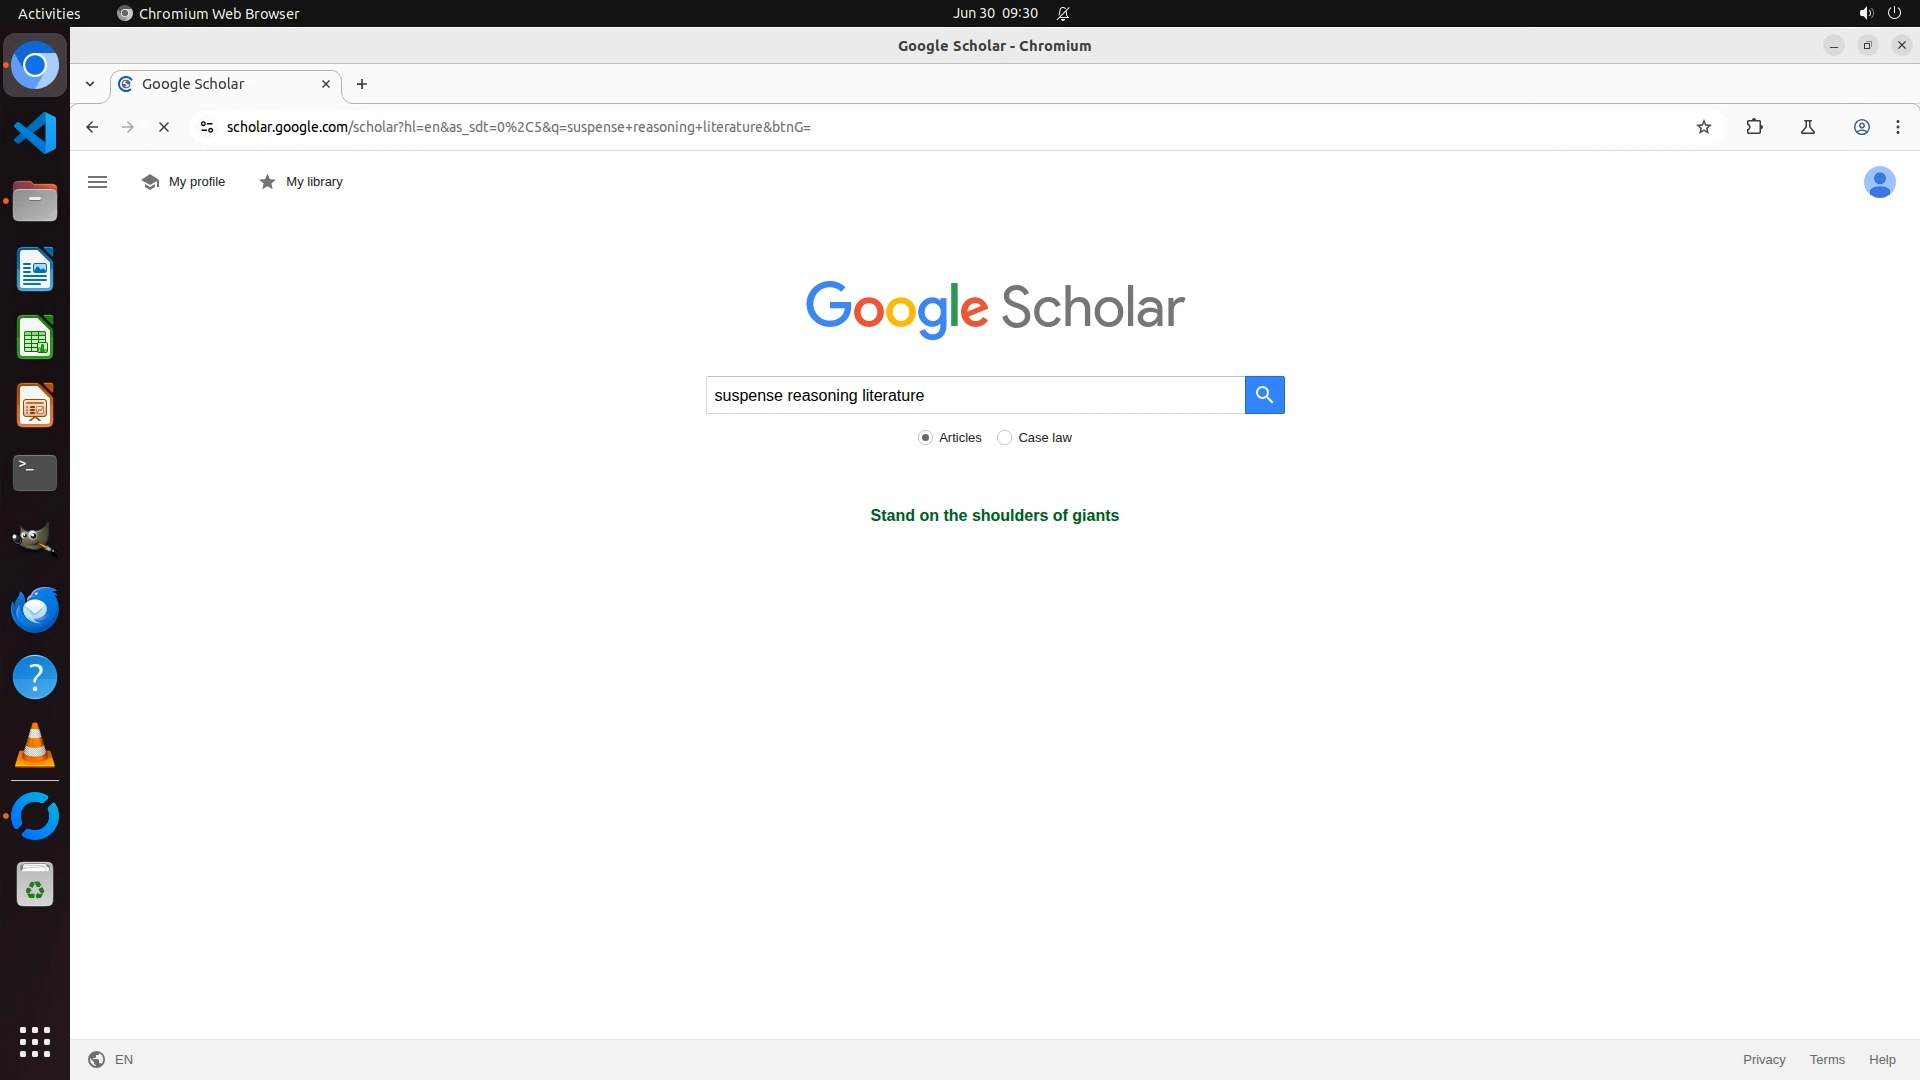Viewport: 1920px width, 1080px height.
Task: Stop loading the page
Action: coord(164,127)
